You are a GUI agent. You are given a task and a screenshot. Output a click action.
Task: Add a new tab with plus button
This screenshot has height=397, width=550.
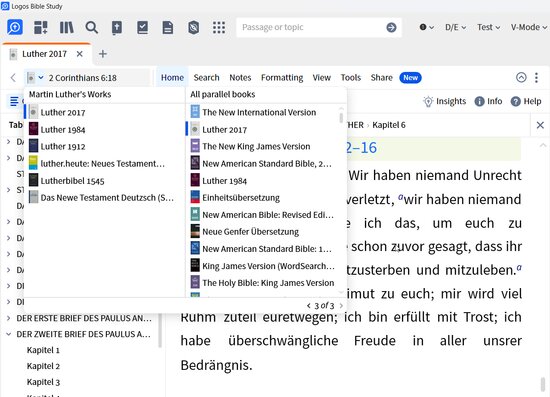(x=103, y=54)
